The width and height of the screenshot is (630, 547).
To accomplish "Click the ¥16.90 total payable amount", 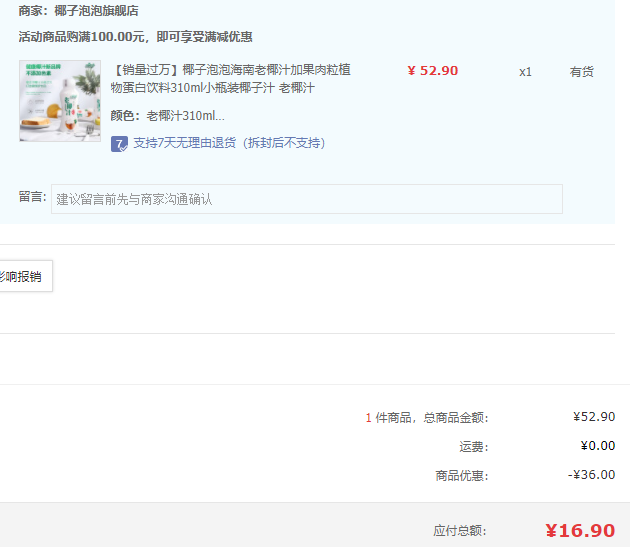I will (579, 531).
